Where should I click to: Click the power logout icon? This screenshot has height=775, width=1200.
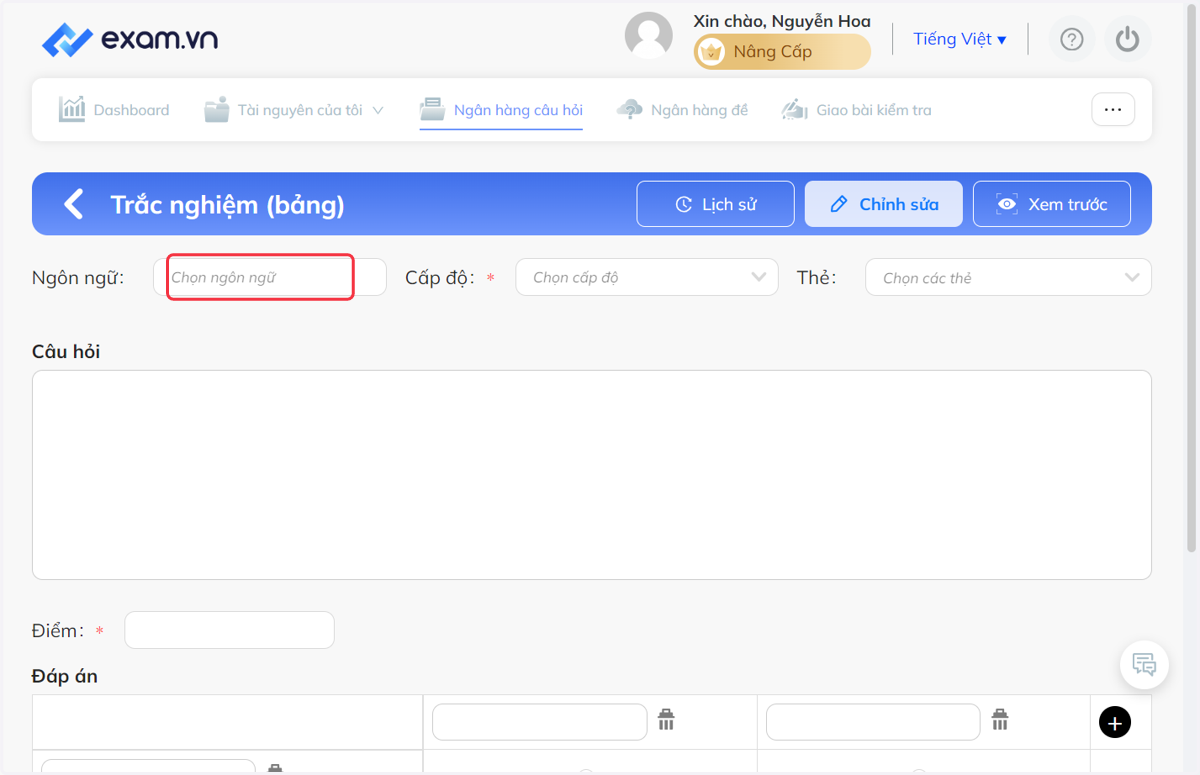click(x=1128, y=39)
